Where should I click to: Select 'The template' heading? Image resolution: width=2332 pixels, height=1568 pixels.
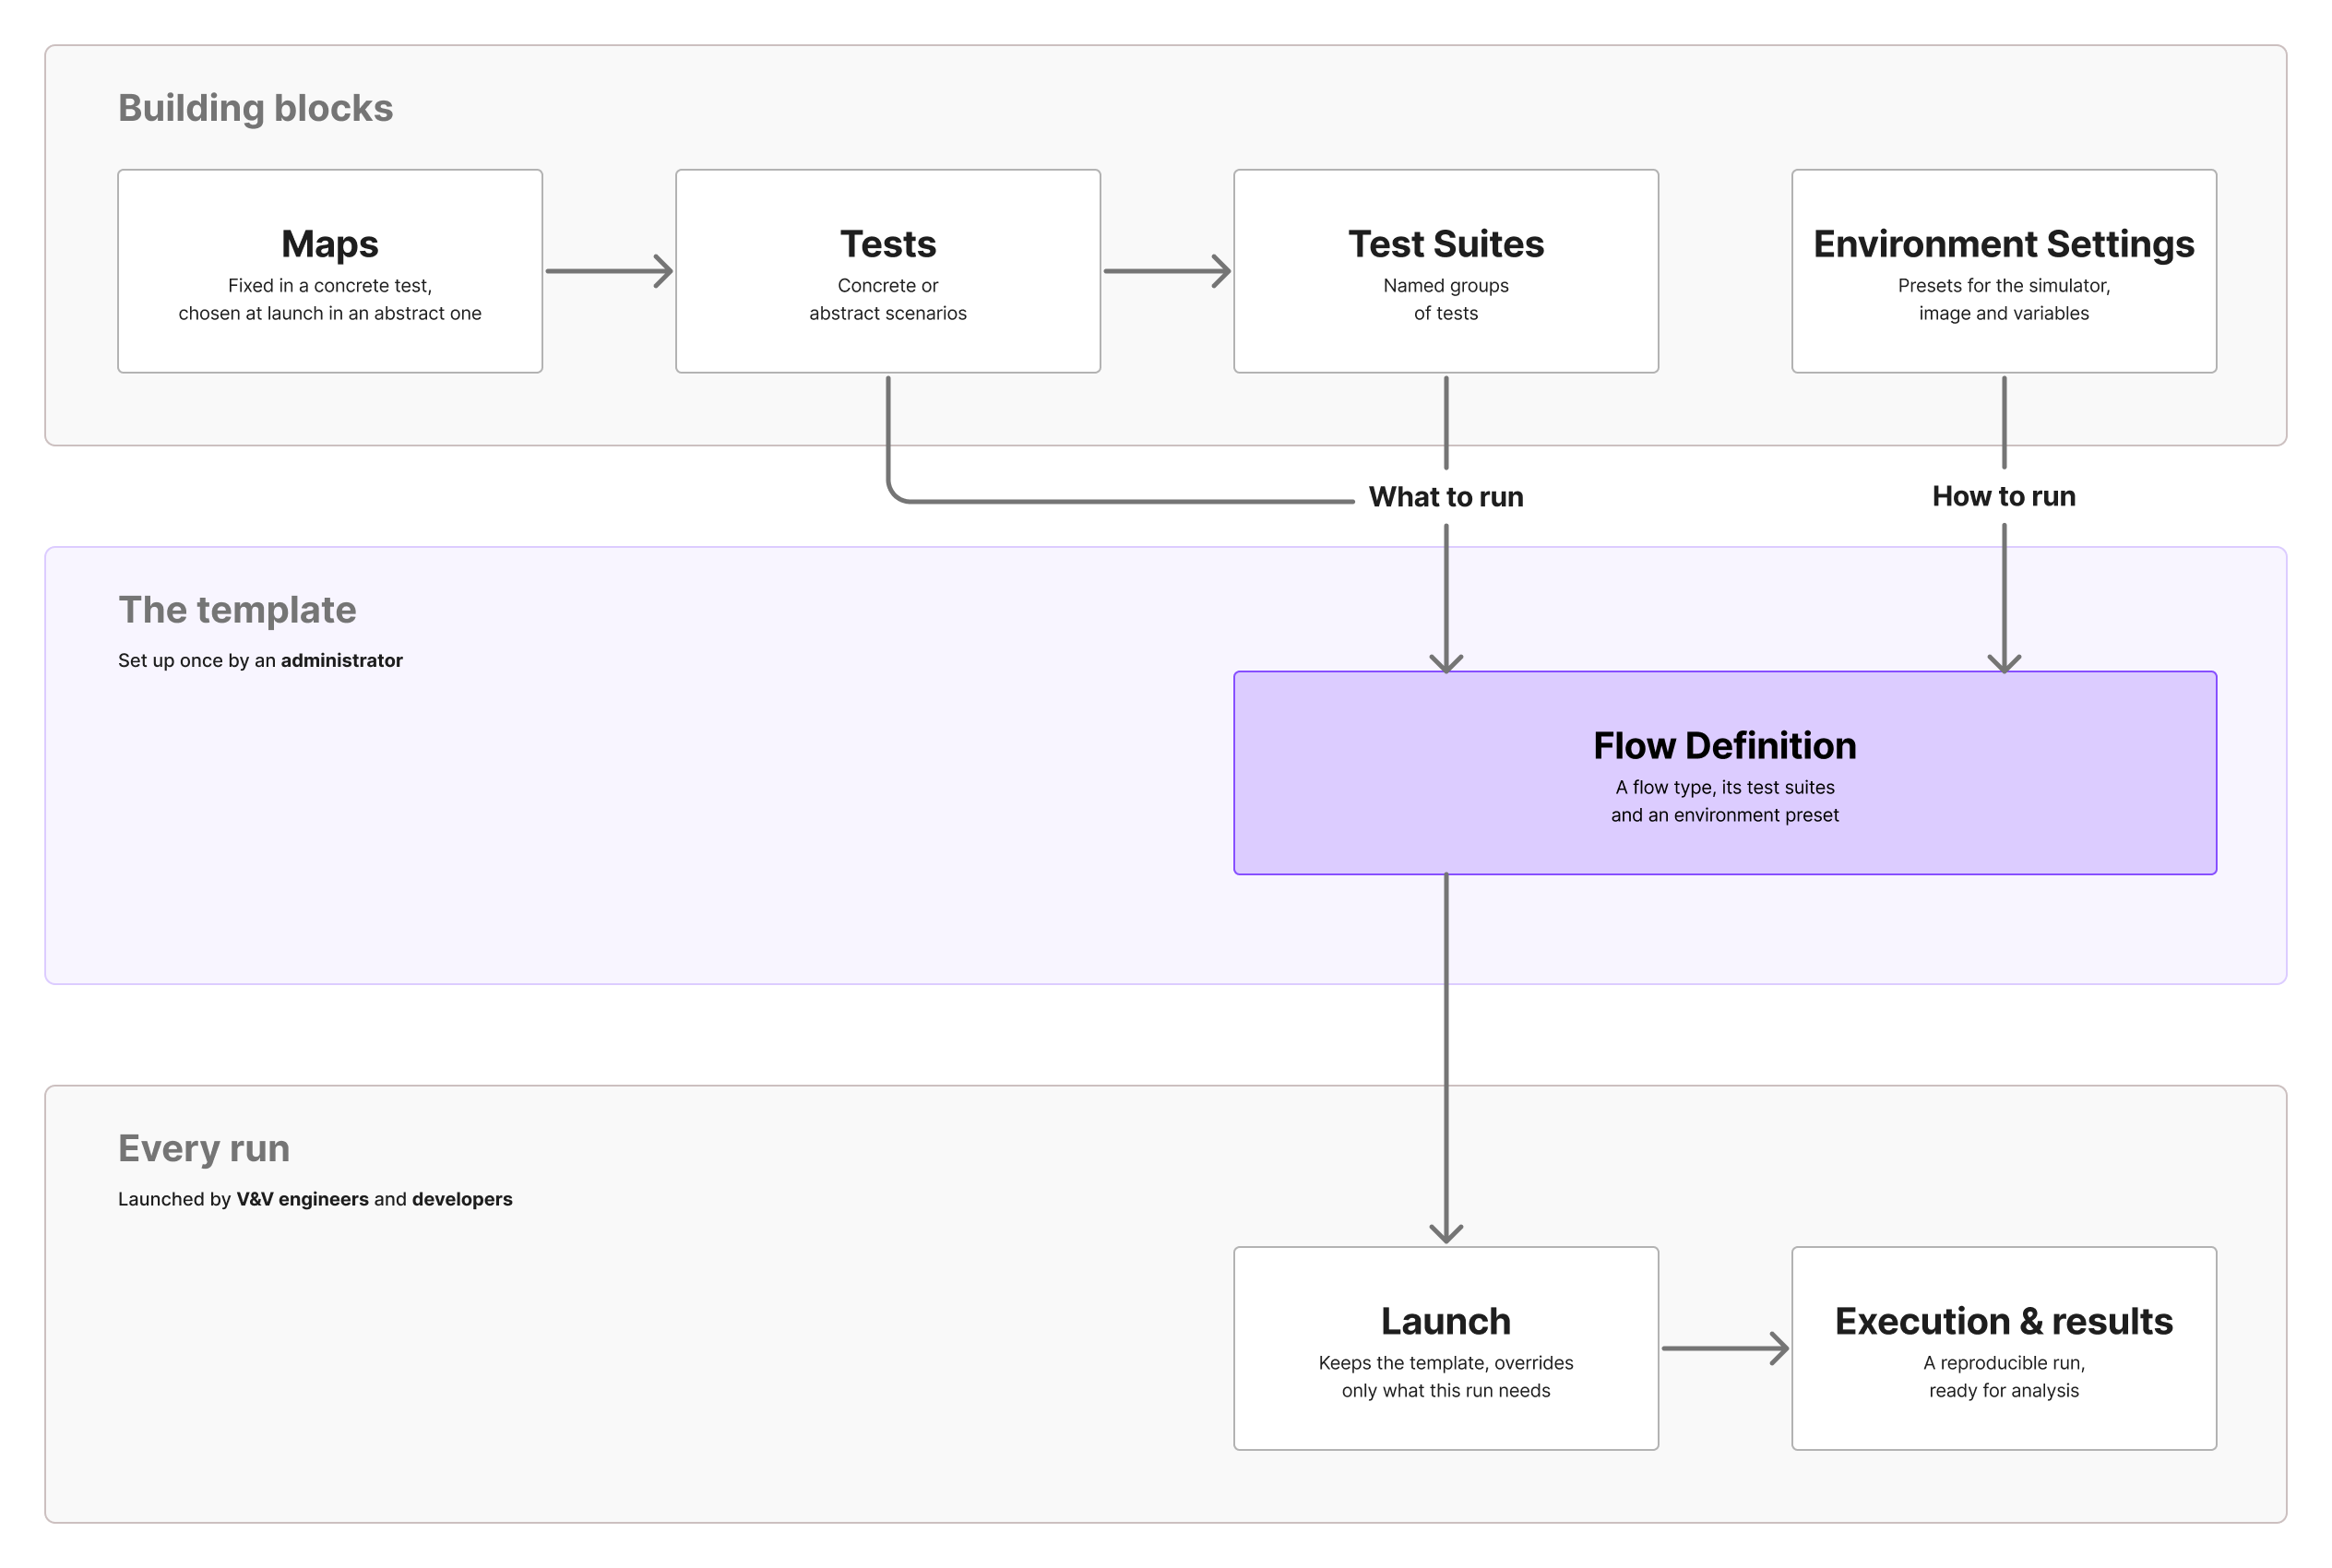237,610
